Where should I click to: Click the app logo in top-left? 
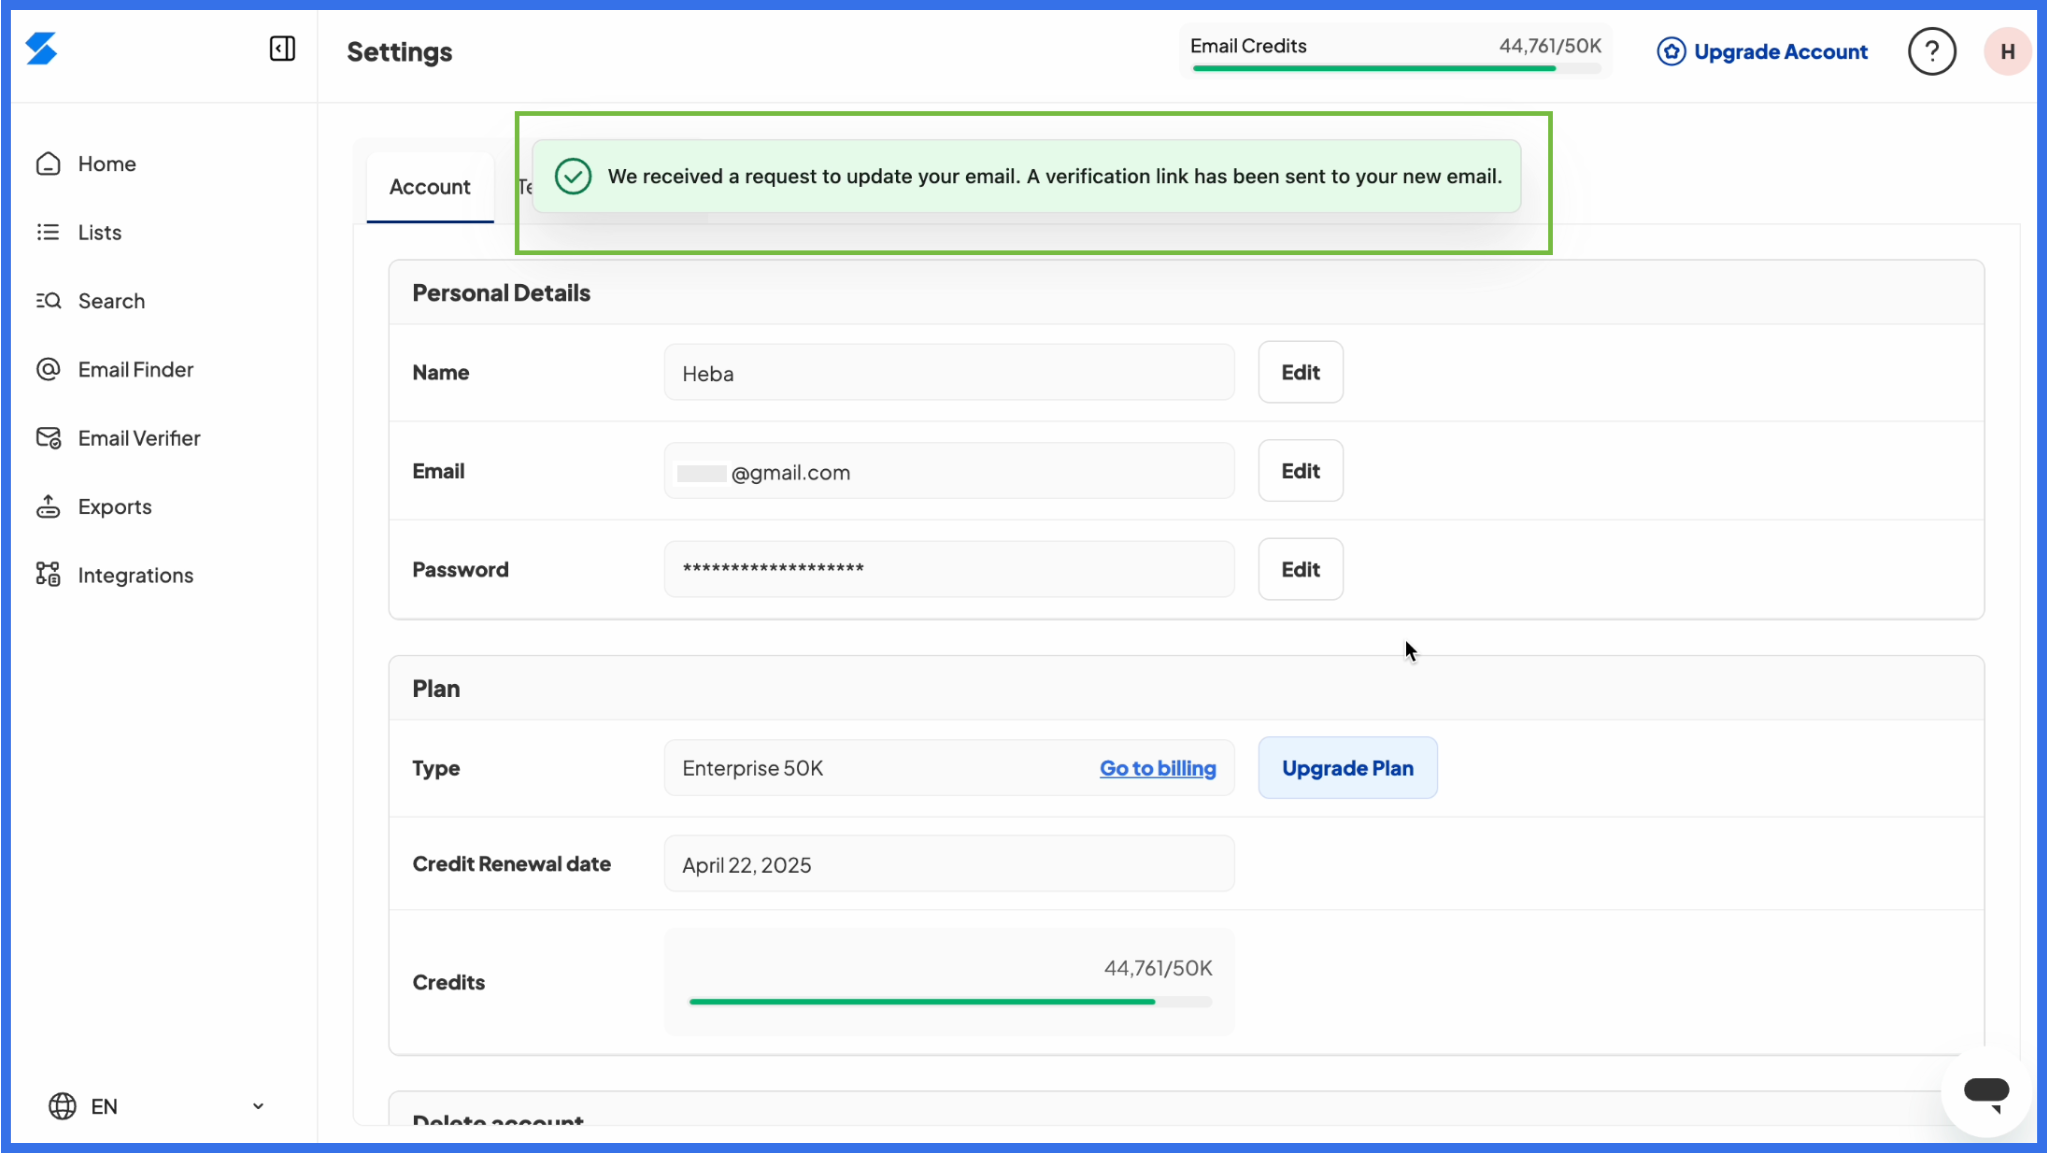(x=41, y=48)
